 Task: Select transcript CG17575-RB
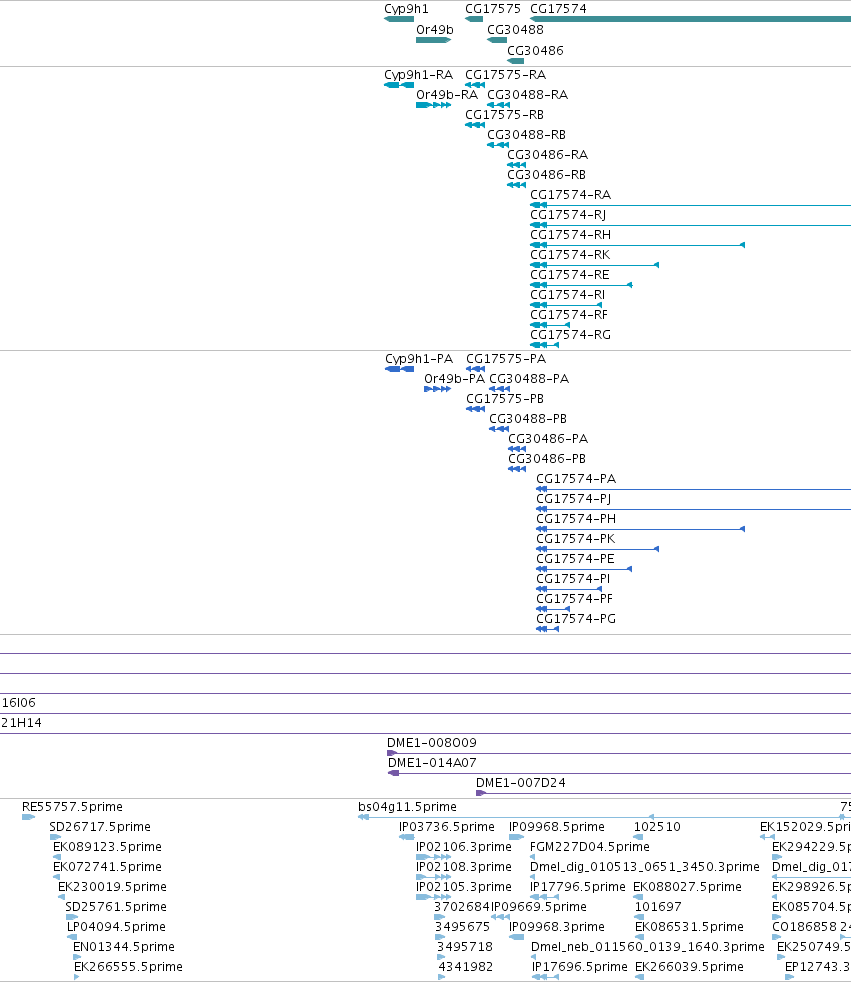pos(475,125)
